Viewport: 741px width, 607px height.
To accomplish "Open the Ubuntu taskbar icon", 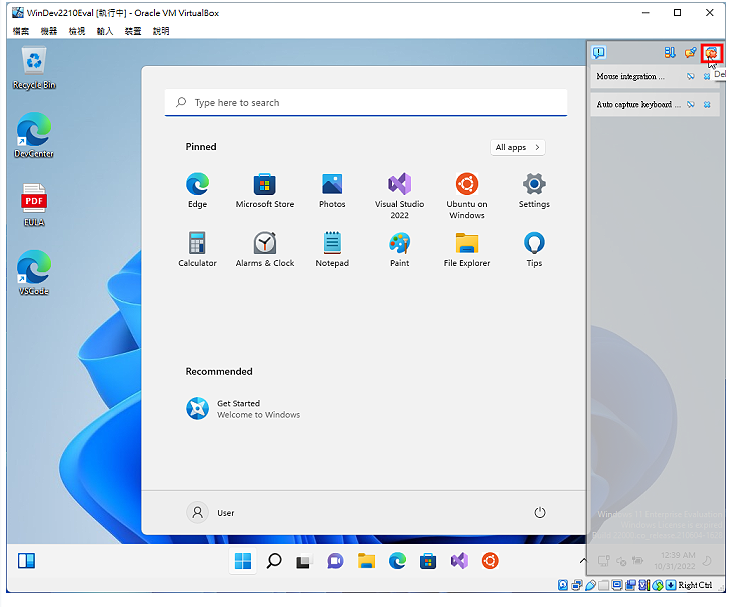I will [x=490, y=561].
